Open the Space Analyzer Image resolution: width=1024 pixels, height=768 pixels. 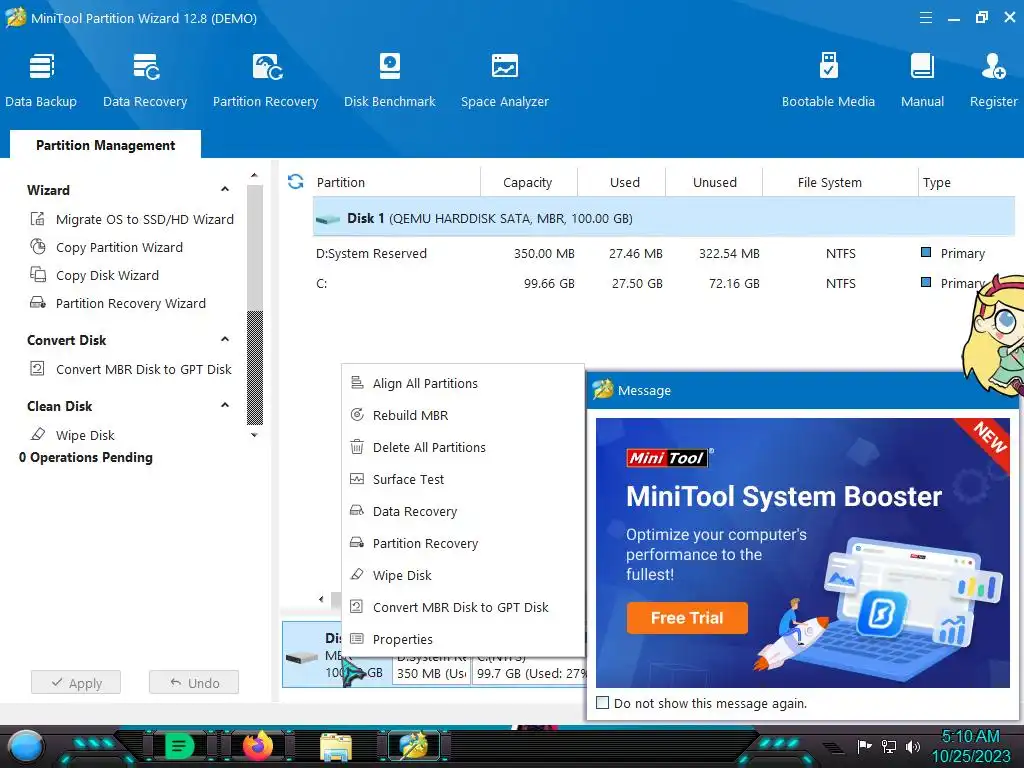click(x=505, y=80)
